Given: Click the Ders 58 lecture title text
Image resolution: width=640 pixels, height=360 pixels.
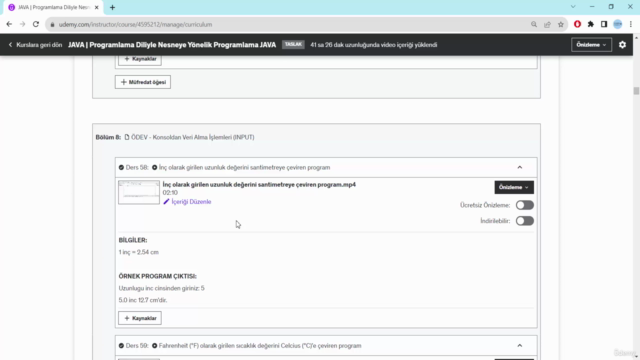Looking at the screenshot, I should pos(244,167).
